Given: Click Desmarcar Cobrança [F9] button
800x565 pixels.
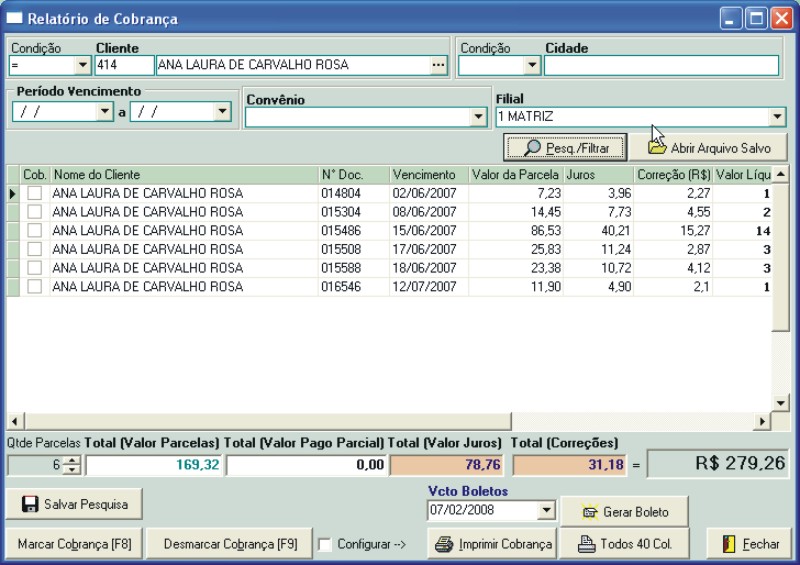Looking at the screenshot, I should tap(230, 544).
